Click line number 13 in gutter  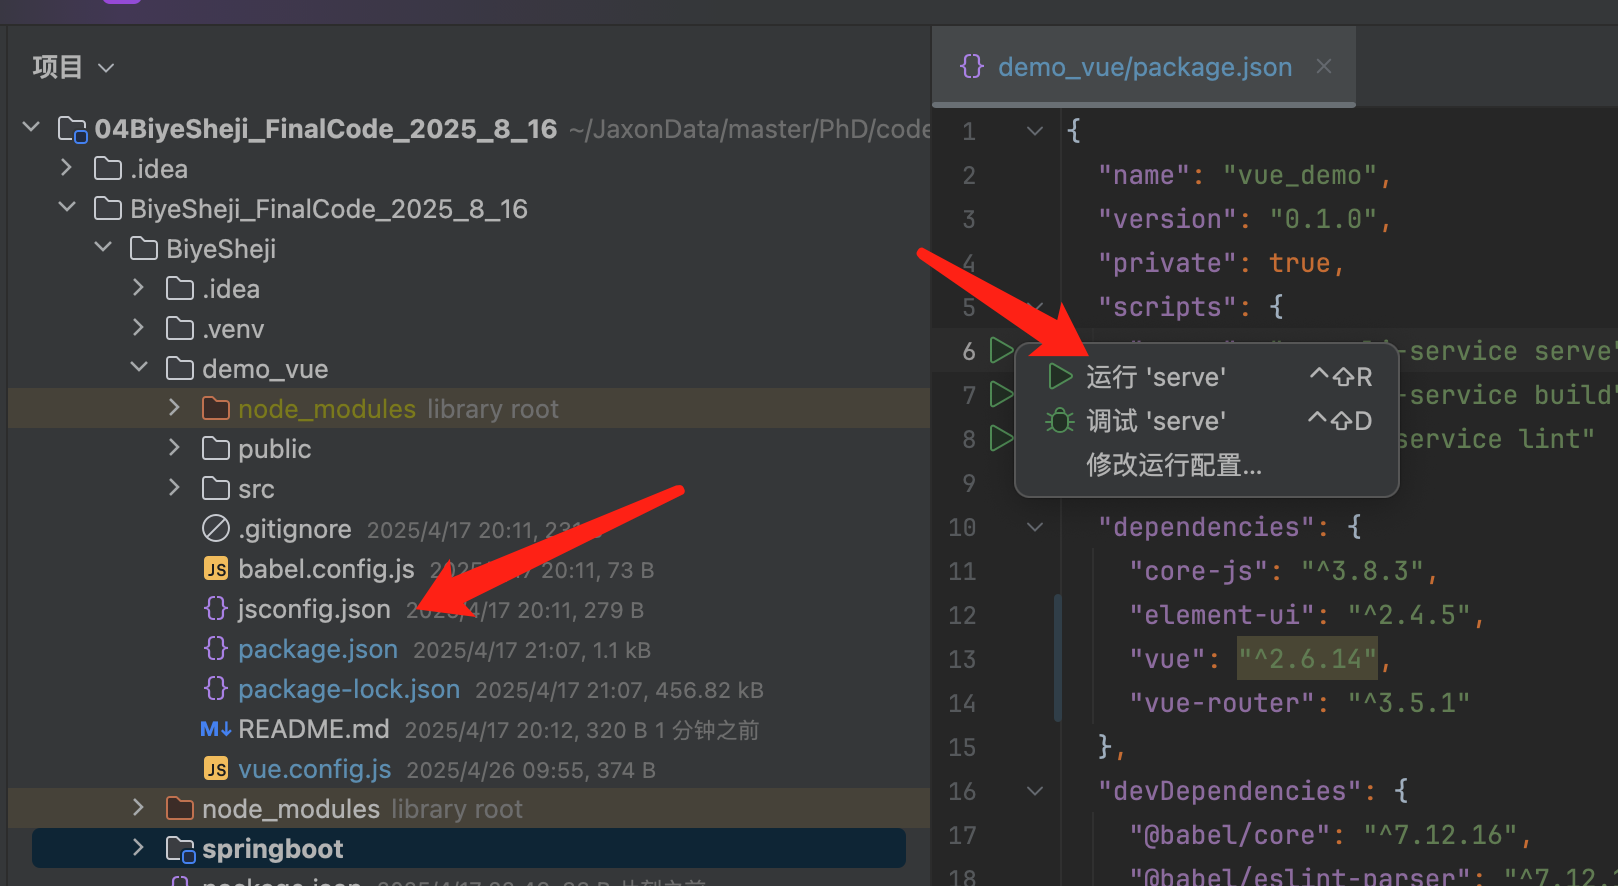(962, 659)
